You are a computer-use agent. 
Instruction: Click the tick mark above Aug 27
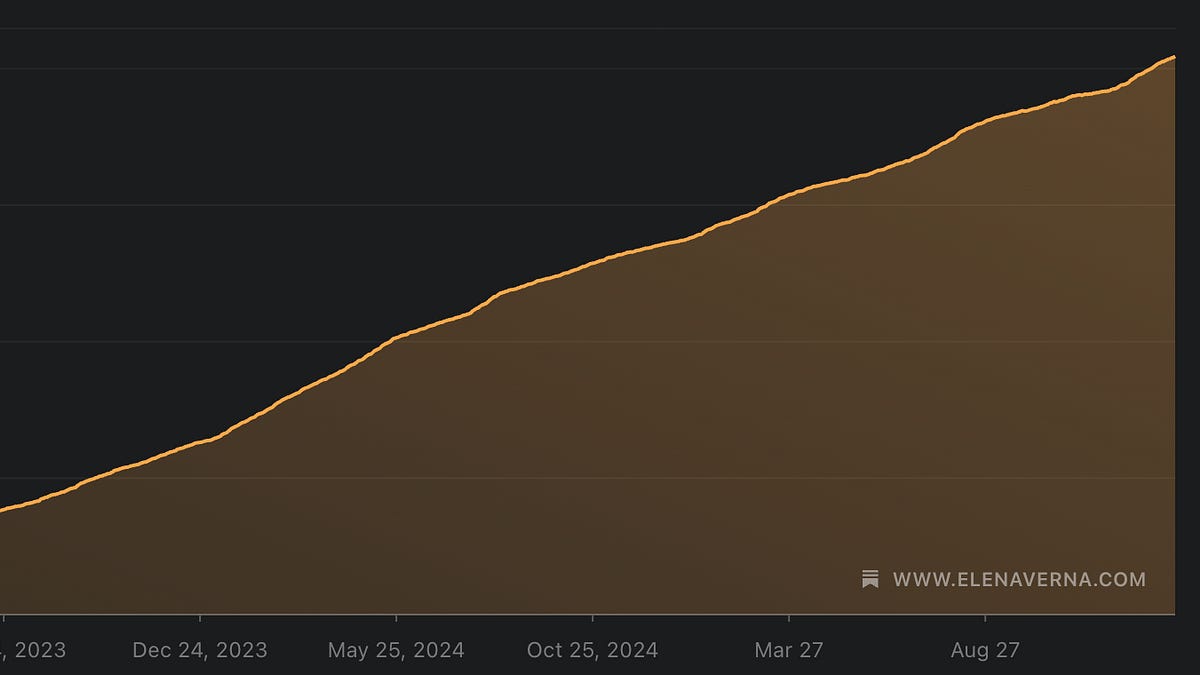[x=984, y=618]
